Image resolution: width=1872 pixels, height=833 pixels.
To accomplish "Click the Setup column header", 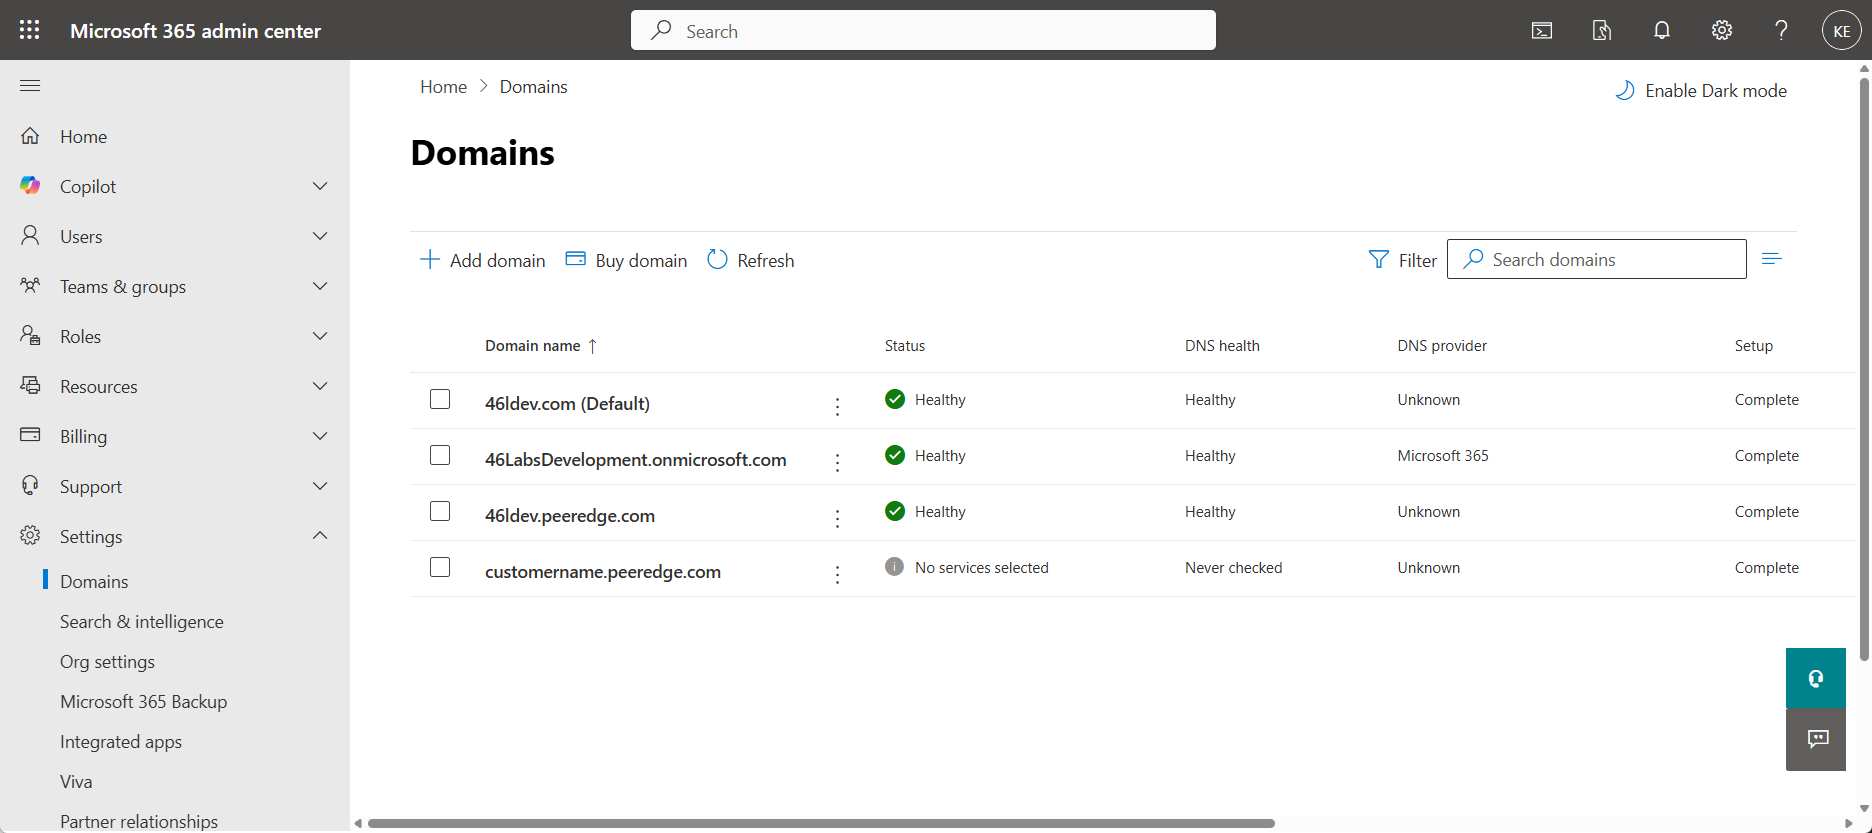I will (1754, 346).
